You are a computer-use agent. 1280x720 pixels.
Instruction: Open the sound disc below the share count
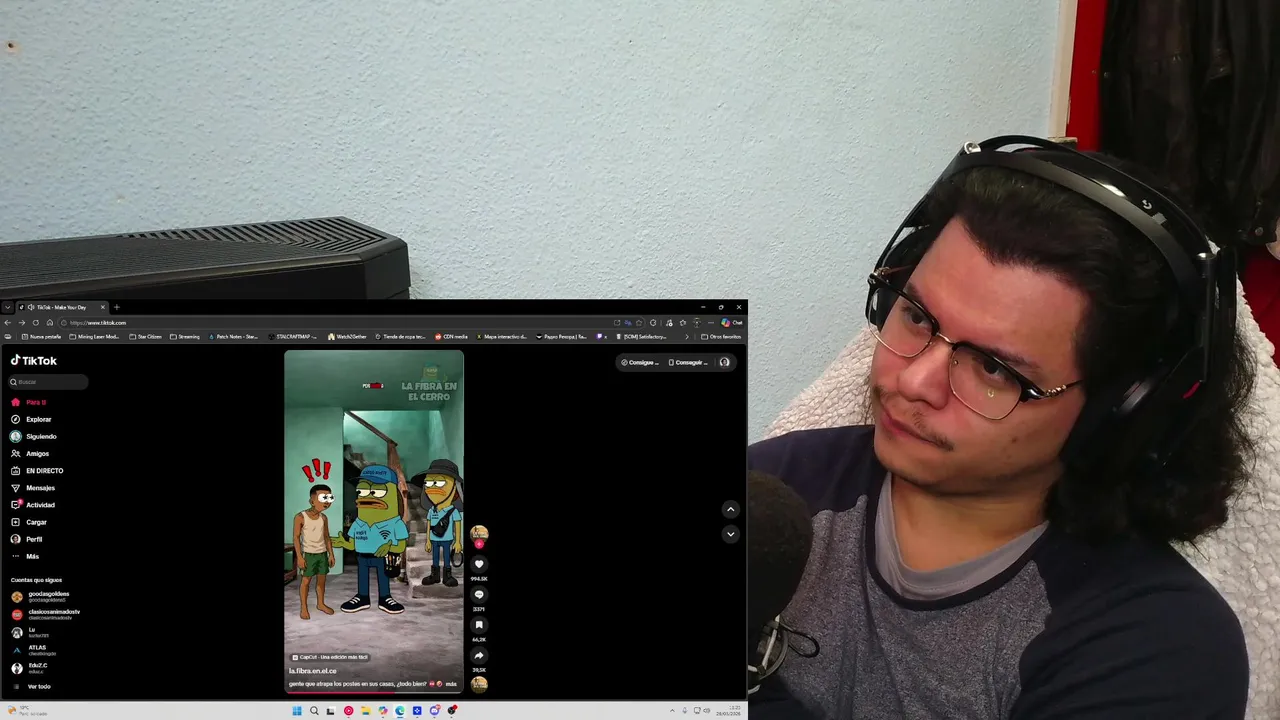pyautogui.click(x=479, y=684)
